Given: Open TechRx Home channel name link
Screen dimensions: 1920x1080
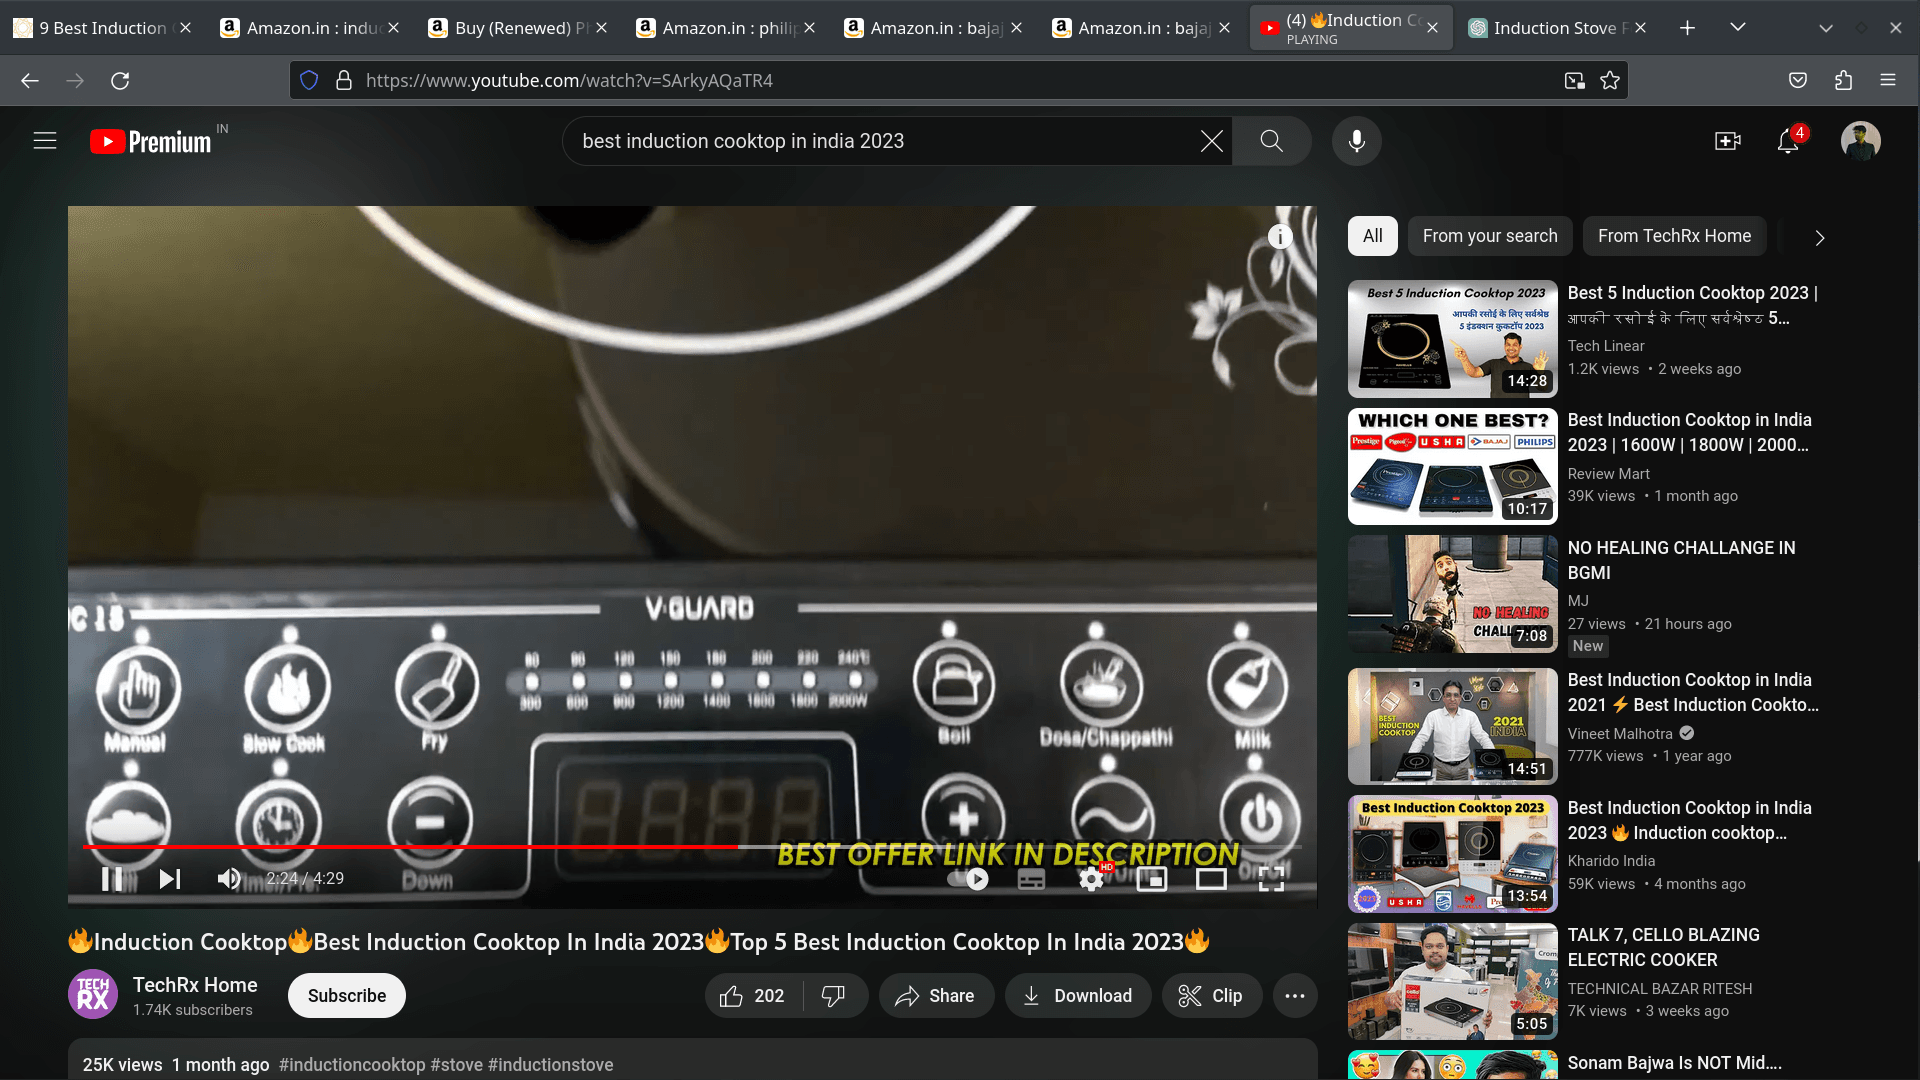Looking at the screenshot, I should tap(195, 985).
